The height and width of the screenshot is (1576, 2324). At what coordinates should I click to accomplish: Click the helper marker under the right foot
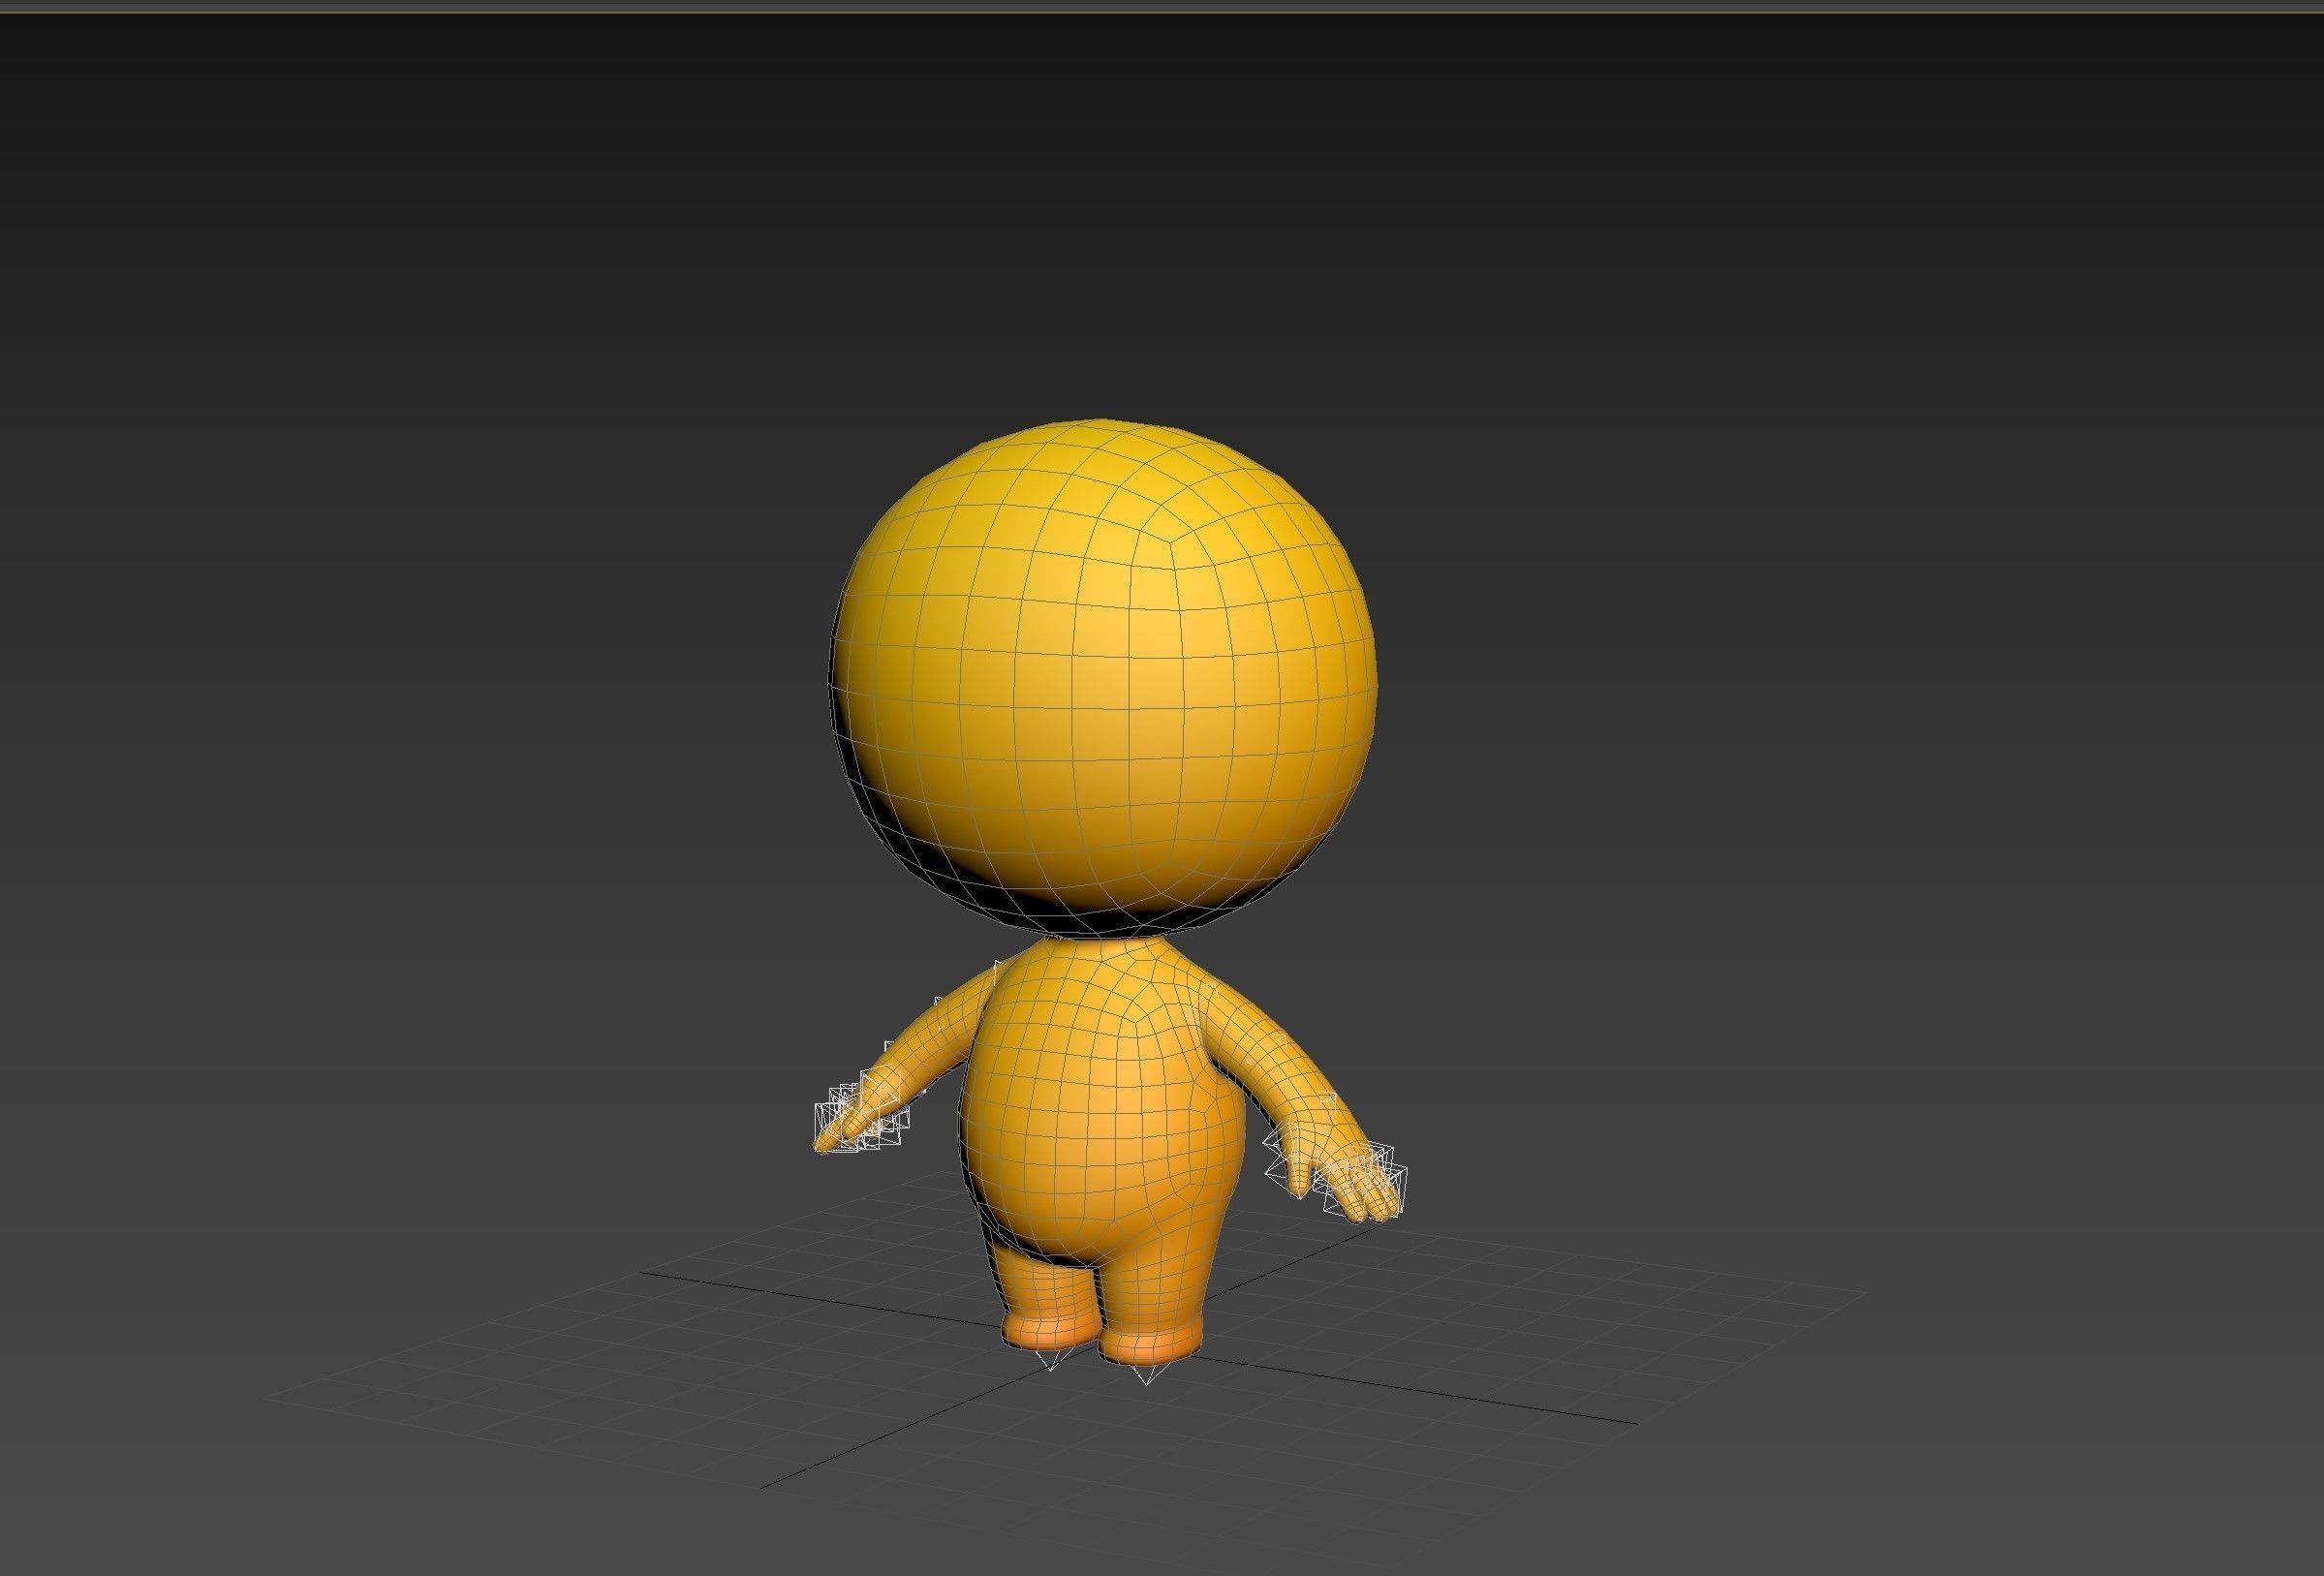pyautogui.click(x=1146, y=1375)
